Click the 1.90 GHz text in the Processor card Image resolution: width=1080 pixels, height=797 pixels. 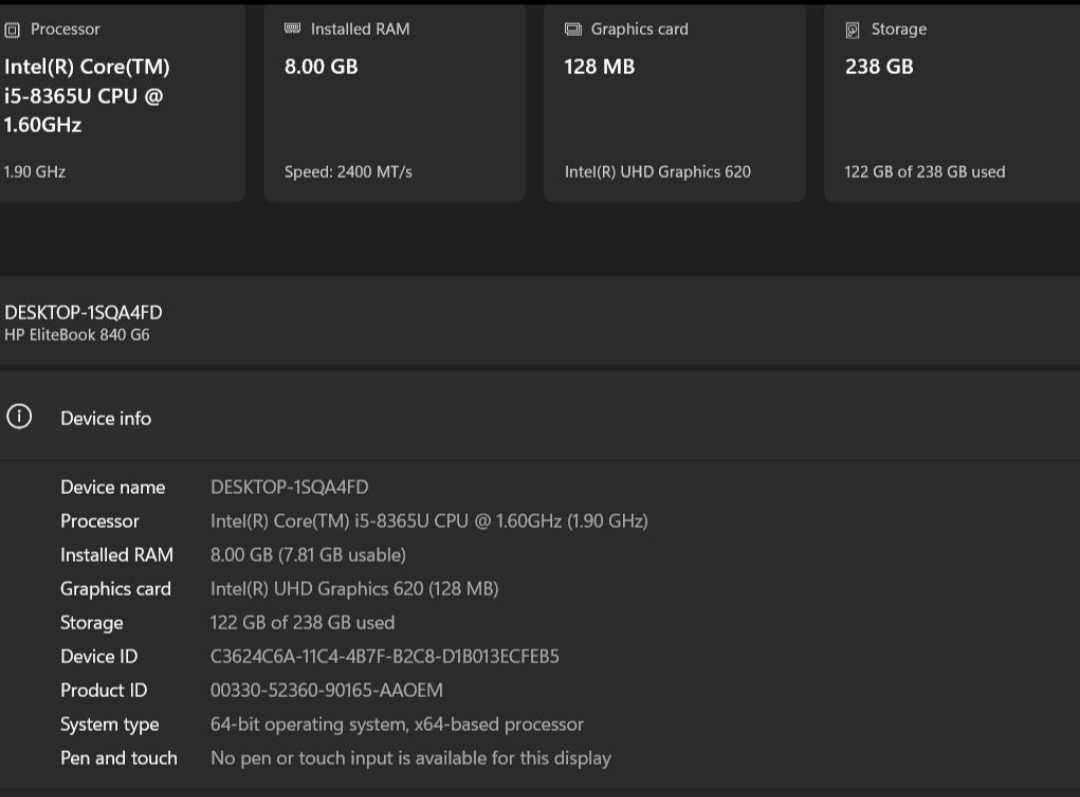pos(34,172)
